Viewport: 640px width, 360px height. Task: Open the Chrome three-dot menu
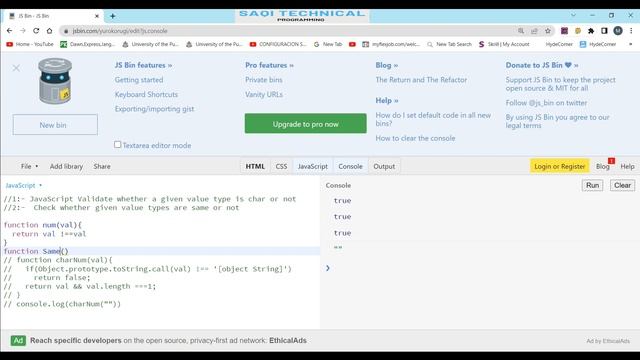631,31
